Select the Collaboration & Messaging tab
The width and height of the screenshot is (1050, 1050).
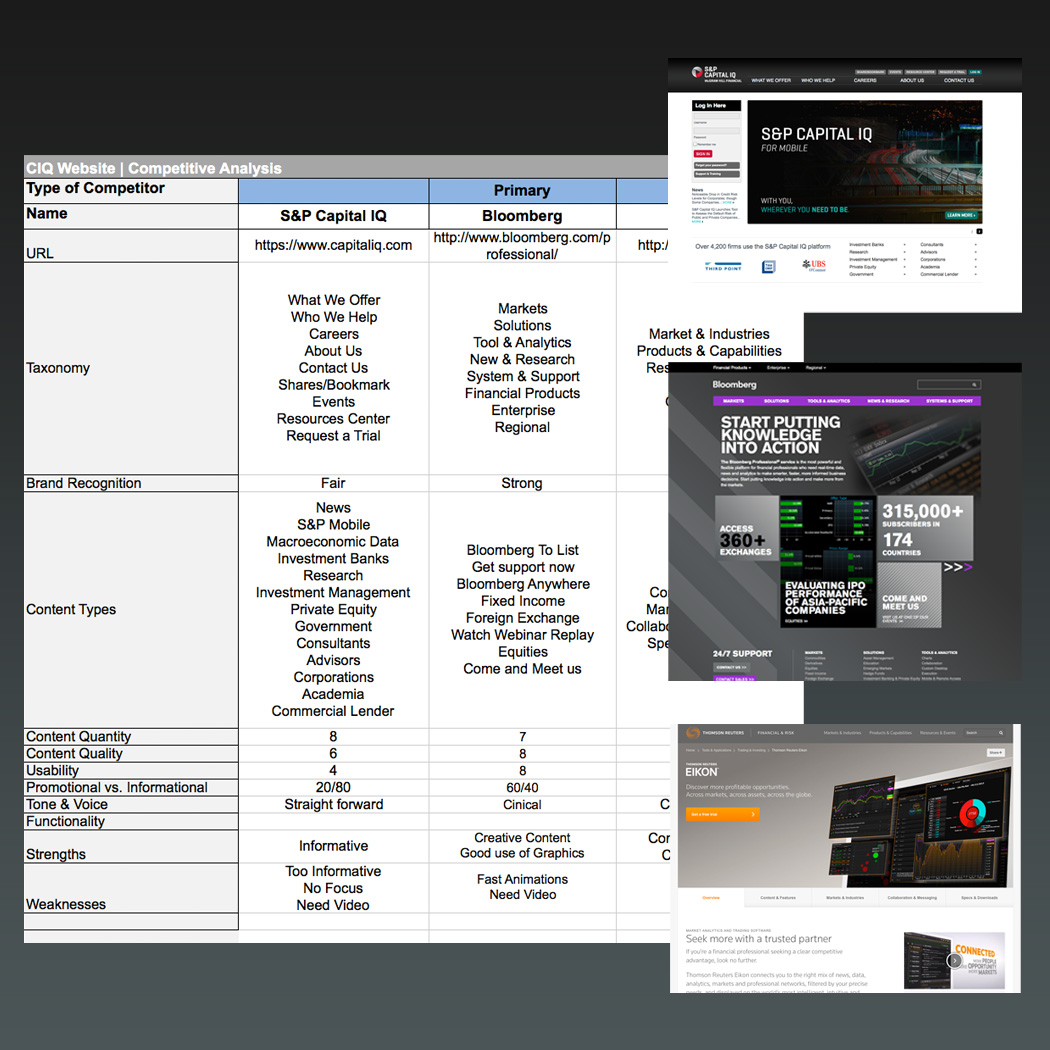click(912, 897)
